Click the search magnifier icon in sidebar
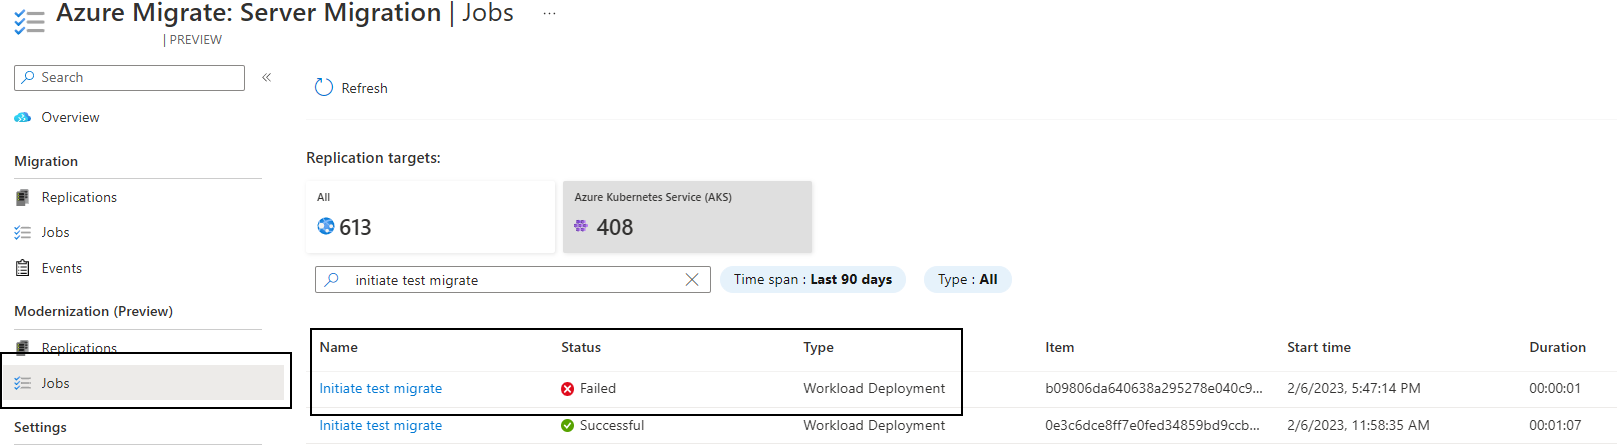This screenshot has height=448, width=1617. click(28, 77)
